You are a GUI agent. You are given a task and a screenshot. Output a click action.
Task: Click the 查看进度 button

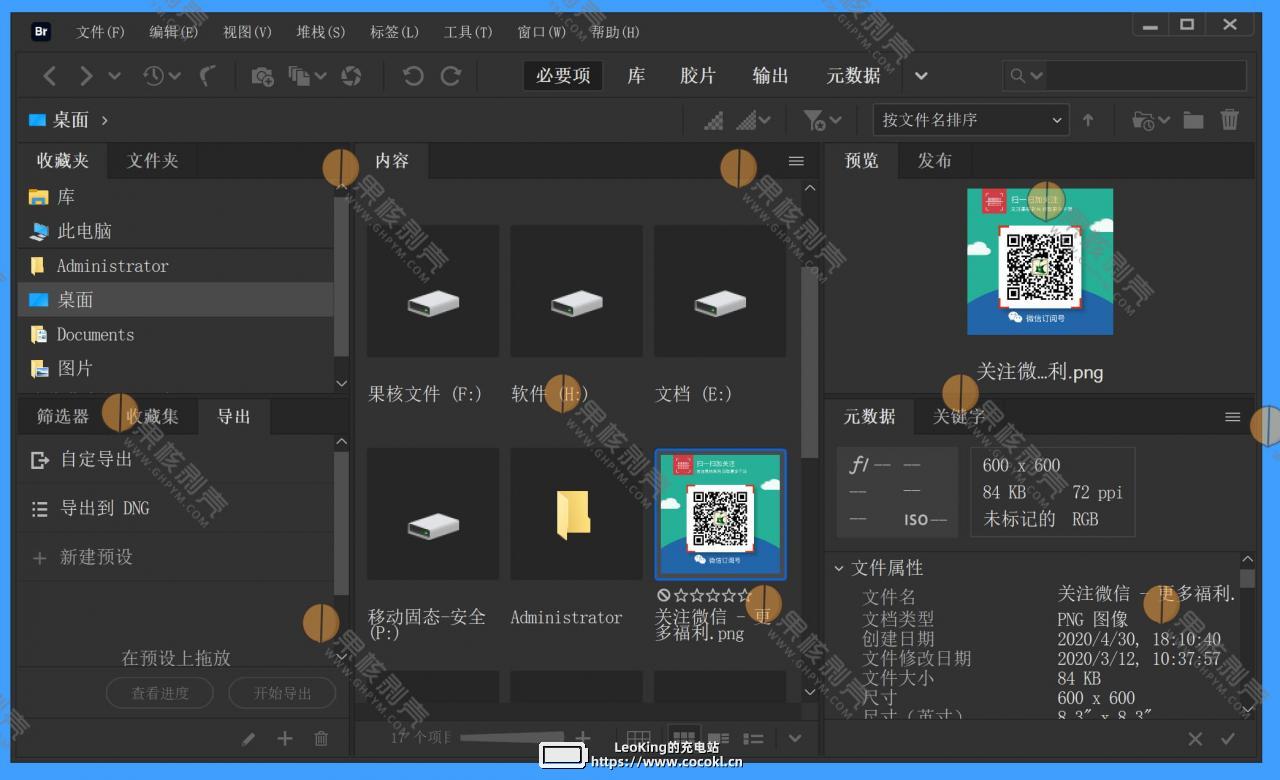pos(160,693)
